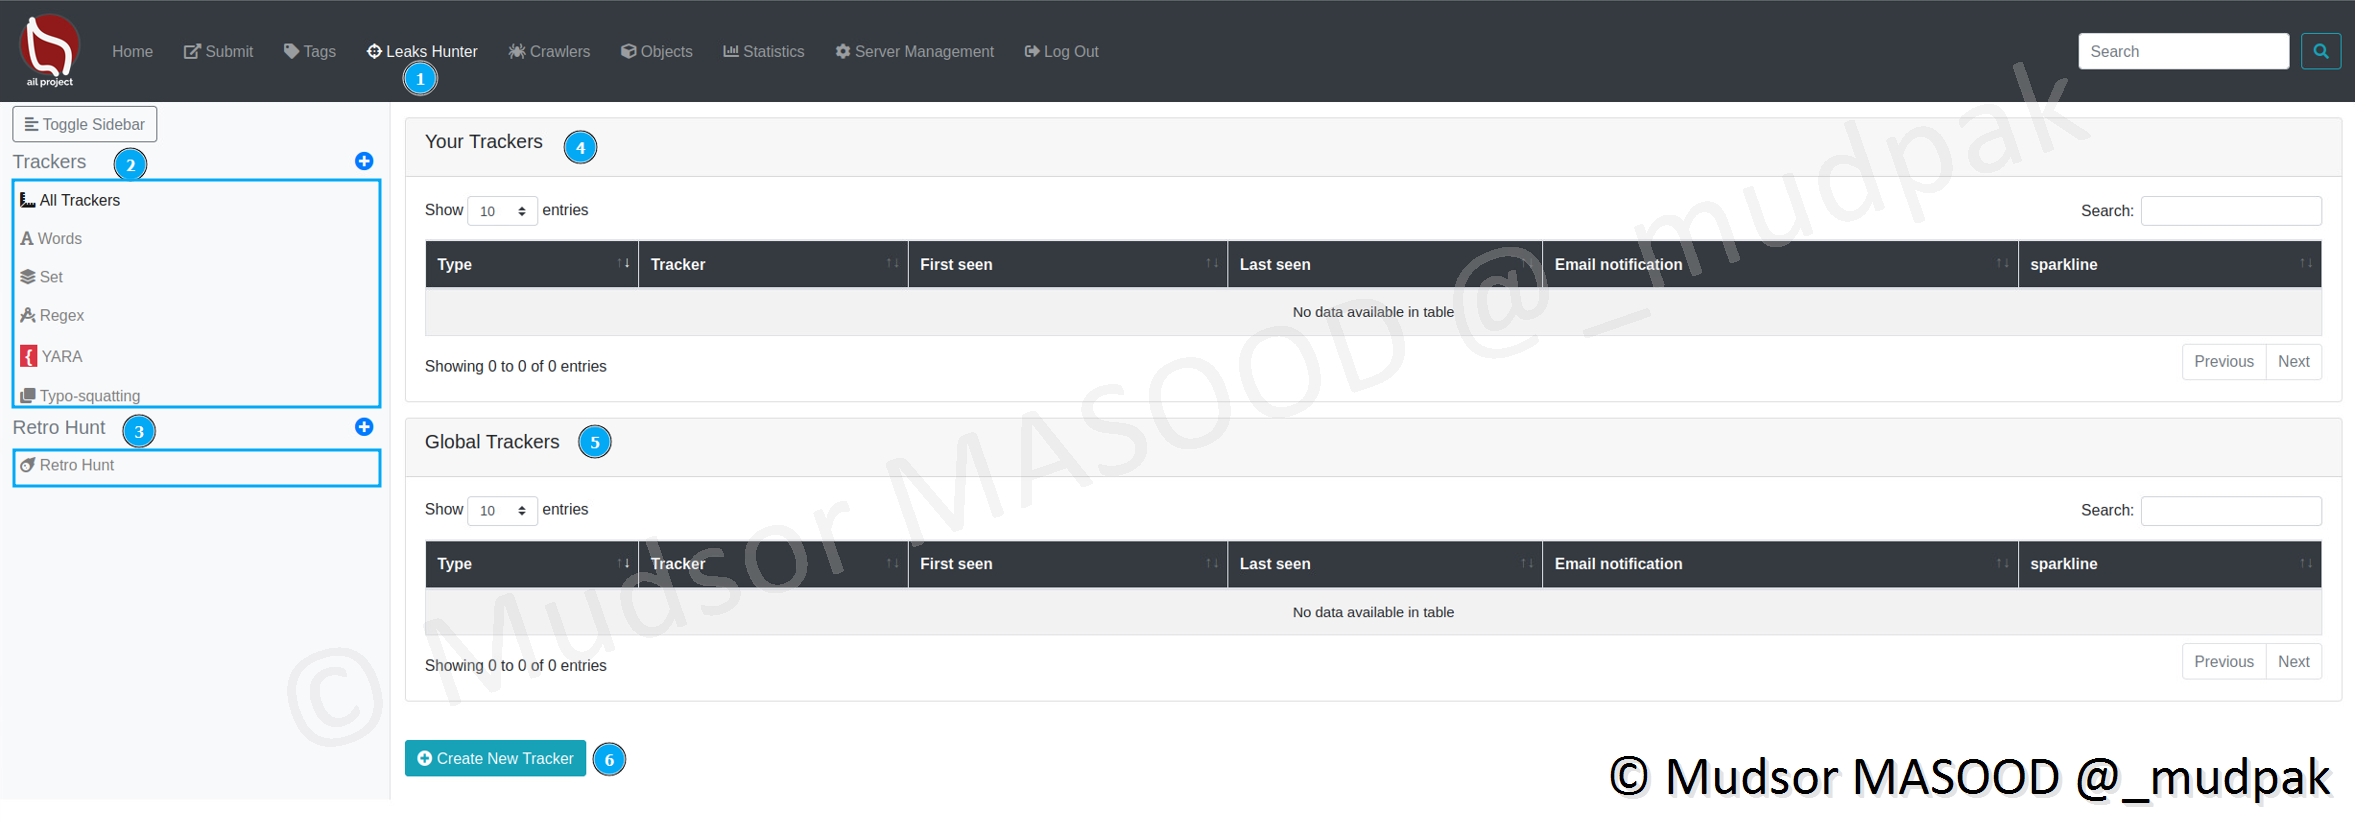Click Next in Your Trackers pagination
Viewport: 2366px width, 822px height.
coord(2293,362)
